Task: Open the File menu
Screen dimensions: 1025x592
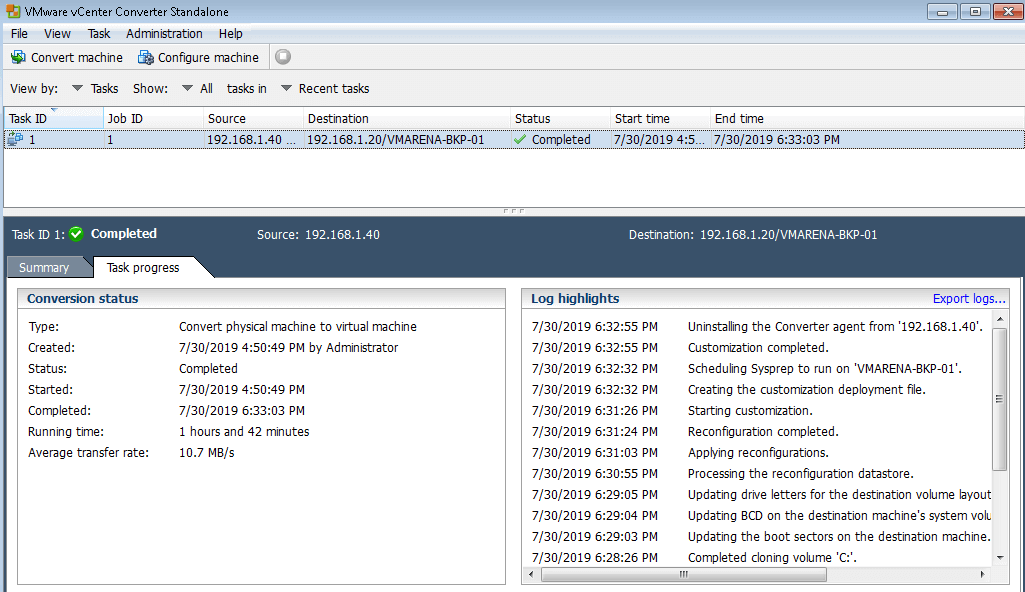Action: 19,33
